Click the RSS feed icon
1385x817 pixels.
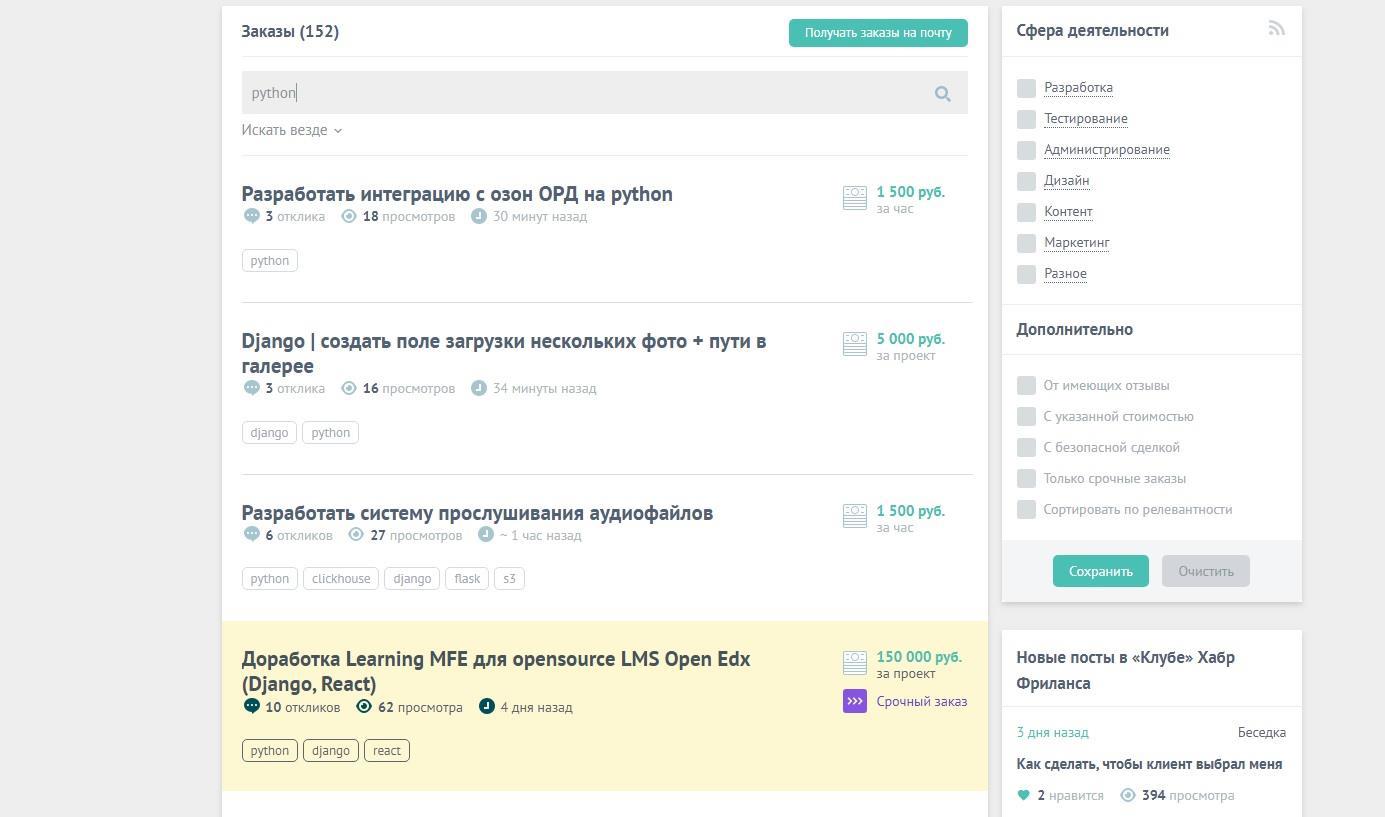[x=1276, y=29]
